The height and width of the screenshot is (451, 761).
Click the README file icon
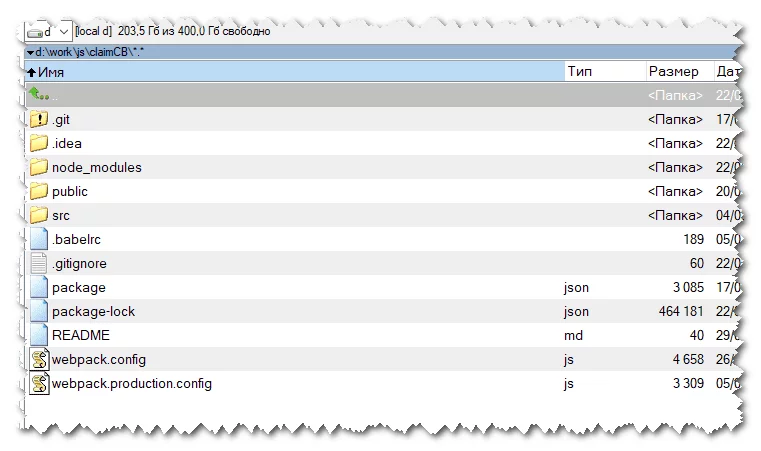[x=39, y=335]
